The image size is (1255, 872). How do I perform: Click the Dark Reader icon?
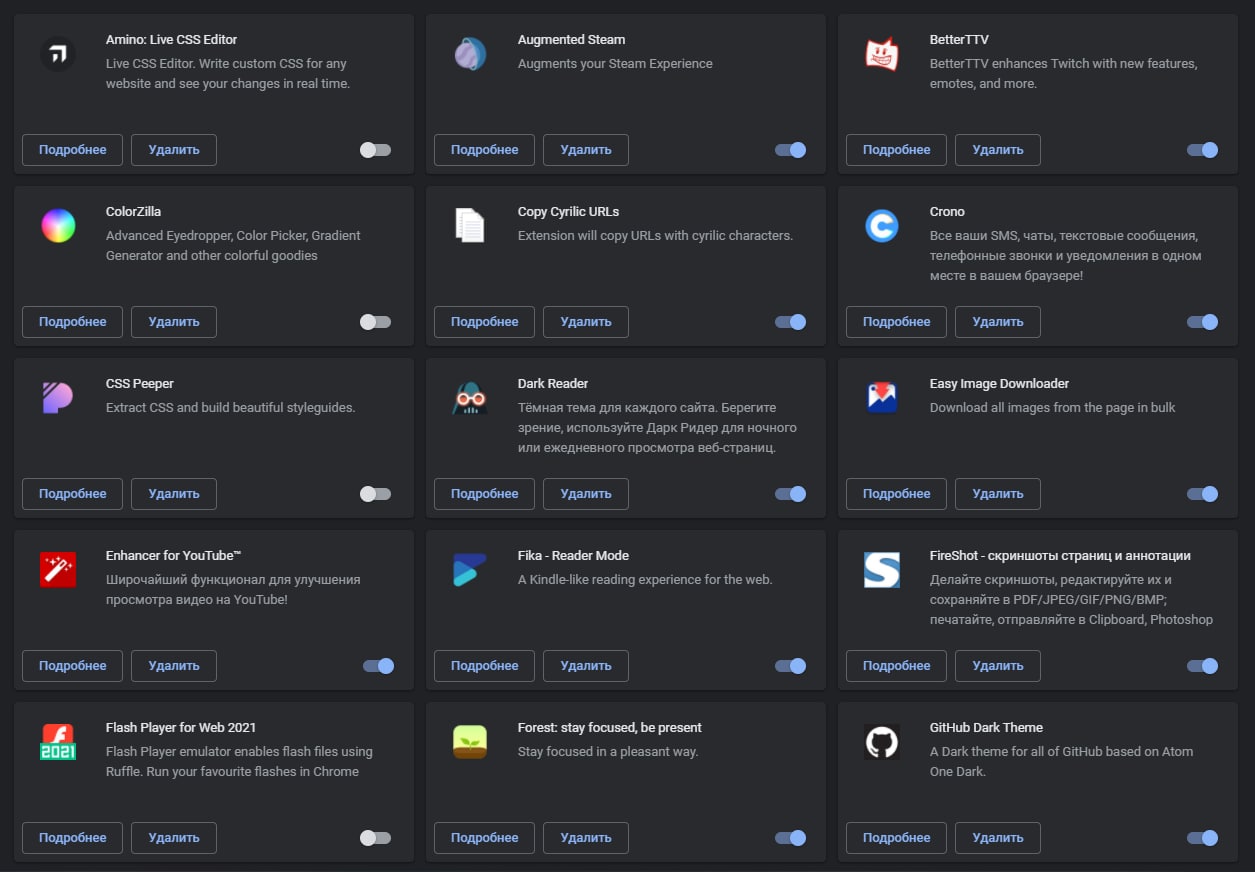470,398
